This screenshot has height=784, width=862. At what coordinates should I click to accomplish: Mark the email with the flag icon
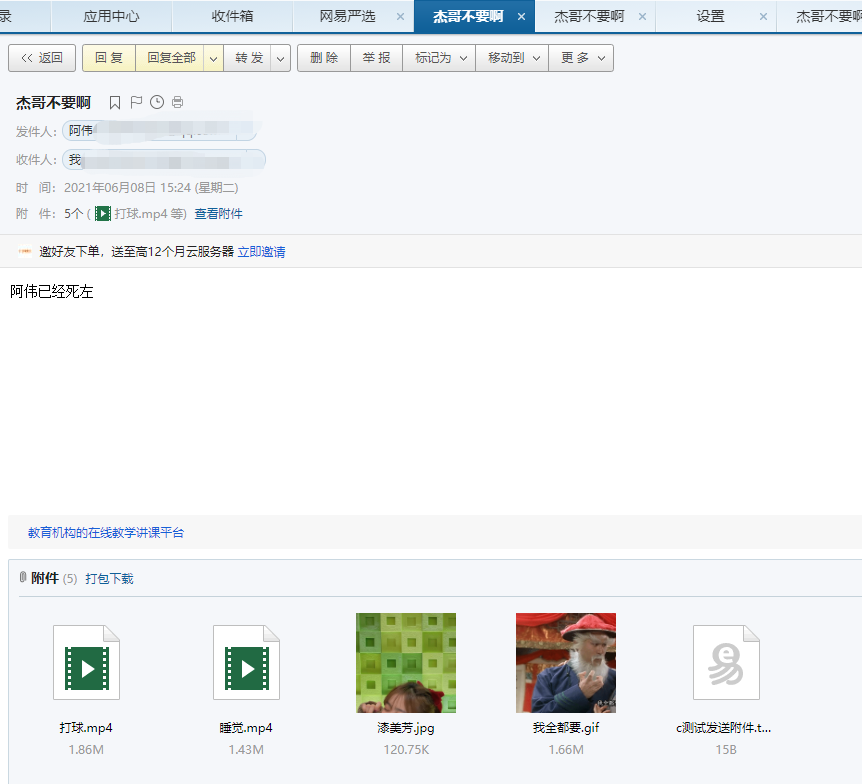pyautogui.click(x=136, y=102)
